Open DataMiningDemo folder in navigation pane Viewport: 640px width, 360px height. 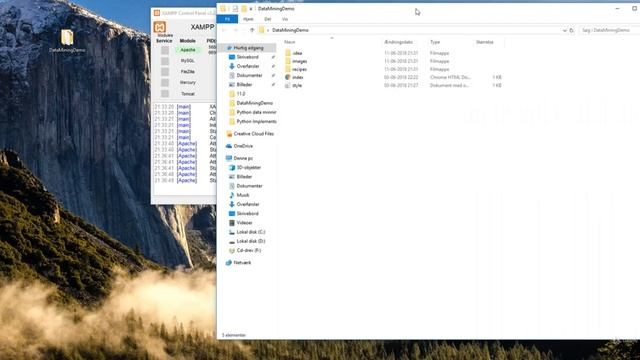(254, 103)
